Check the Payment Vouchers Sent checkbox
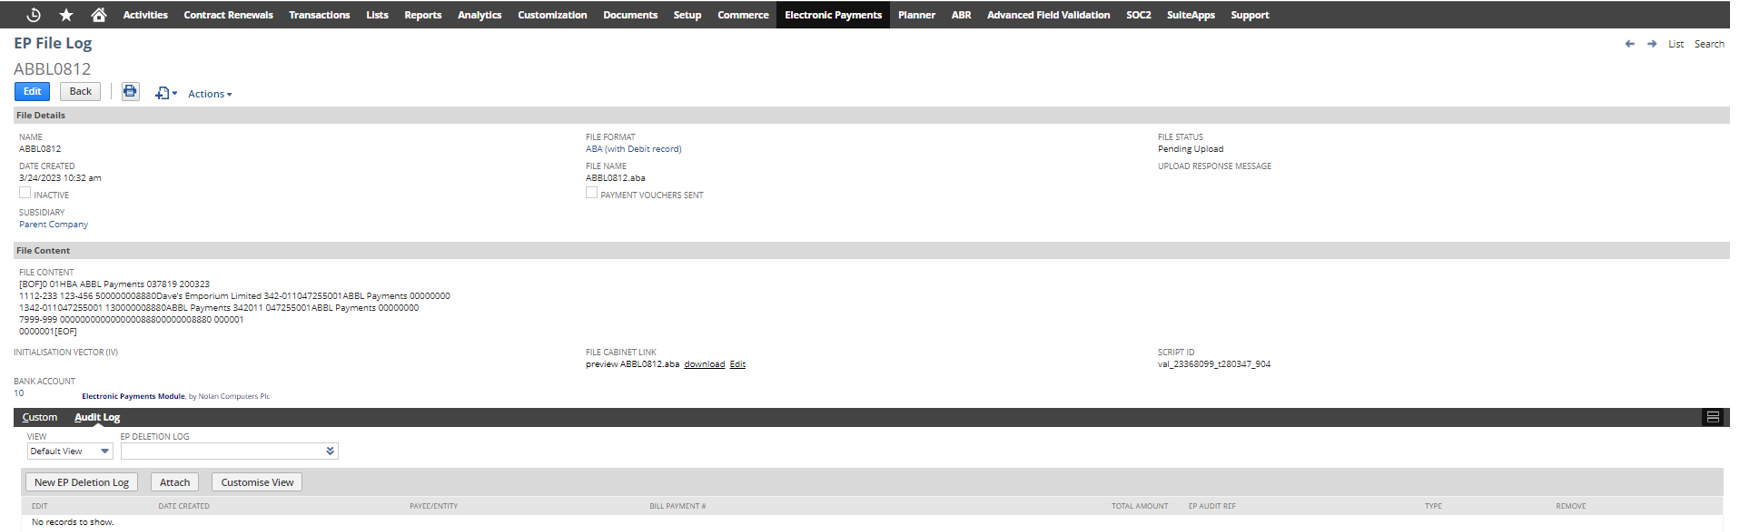Viewport: 1745px width, 532px height. 592,193
